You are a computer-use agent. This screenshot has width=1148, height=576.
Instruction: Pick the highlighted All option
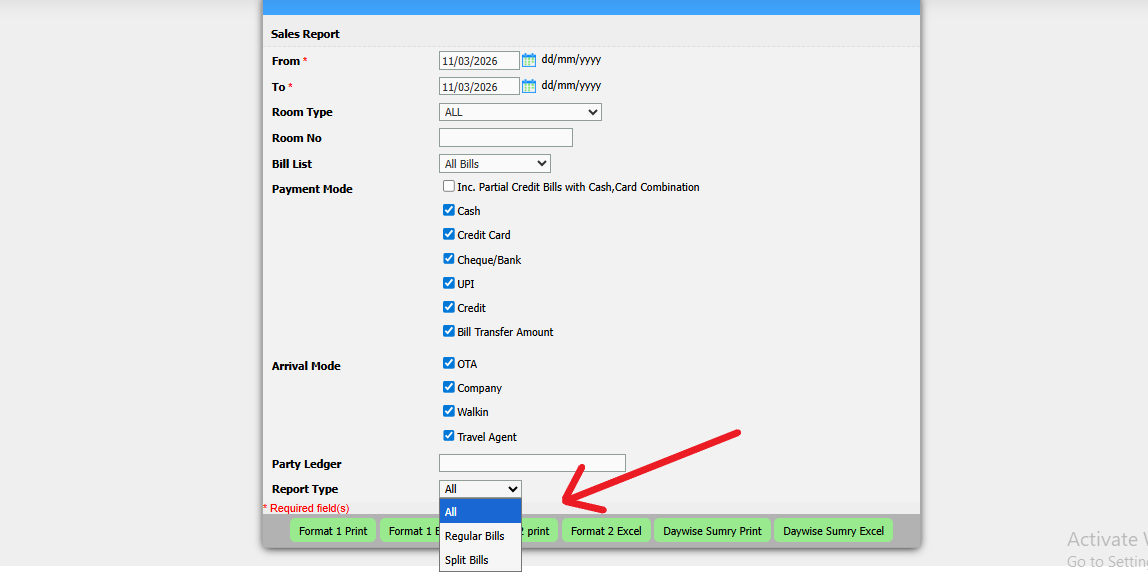[x=480, y=512]
